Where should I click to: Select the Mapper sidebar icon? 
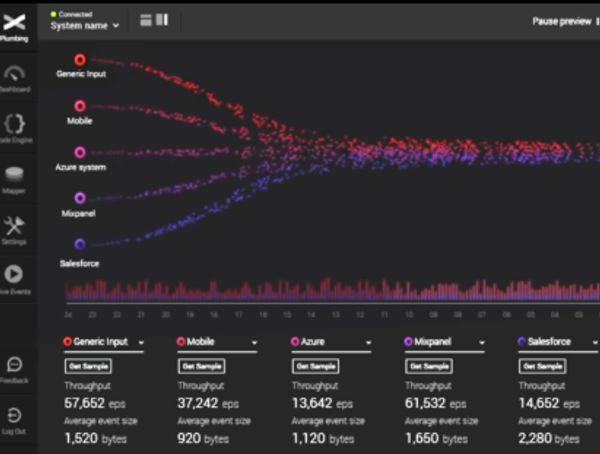(x=15, y=174)
